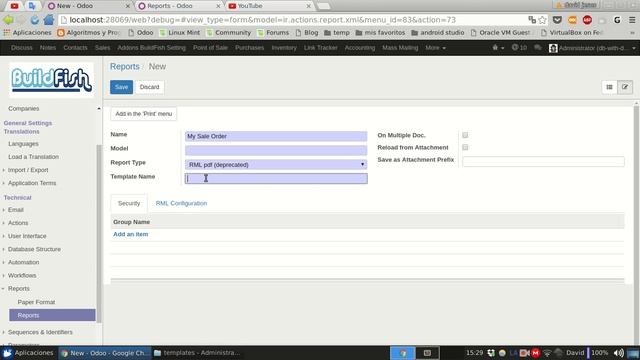
Task: Switch to form view icon
Action: 625,87
